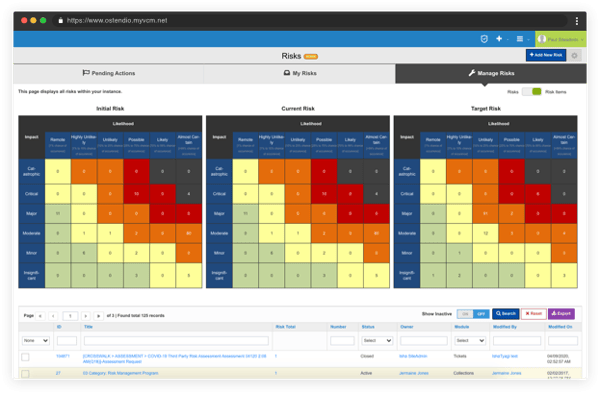Viewport: 600px width, 394px height.
Task: Sort table by Number column header
Action: [x=338, y=327]
